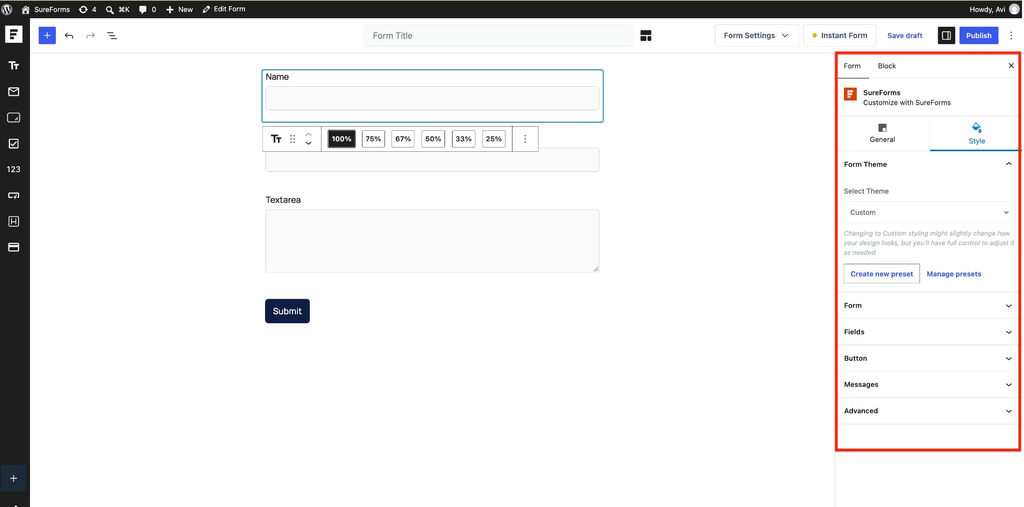Set field width to 67%

coord(403,139)
